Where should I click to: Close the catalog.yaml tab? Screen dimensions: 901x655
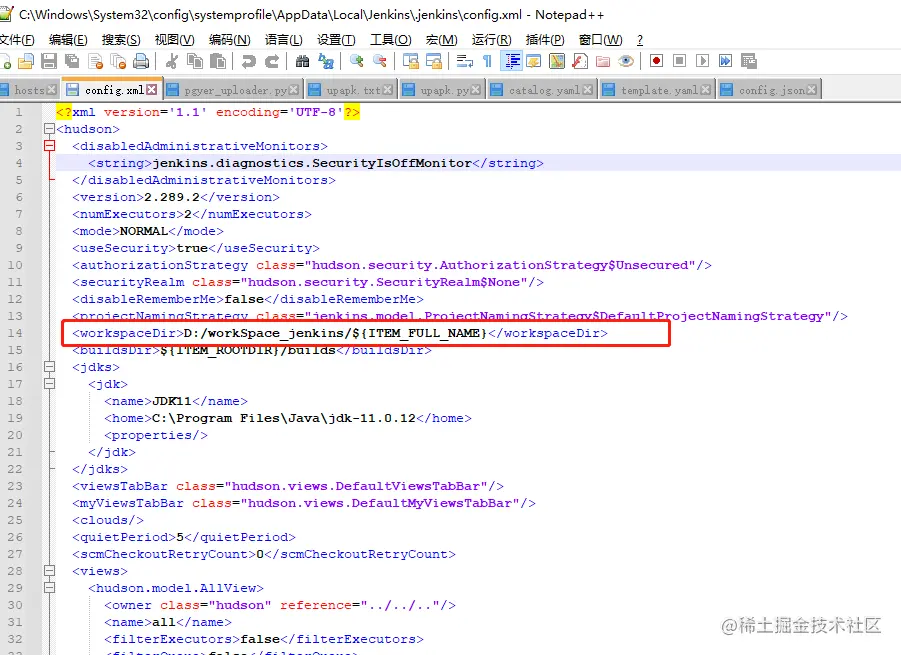586,88
